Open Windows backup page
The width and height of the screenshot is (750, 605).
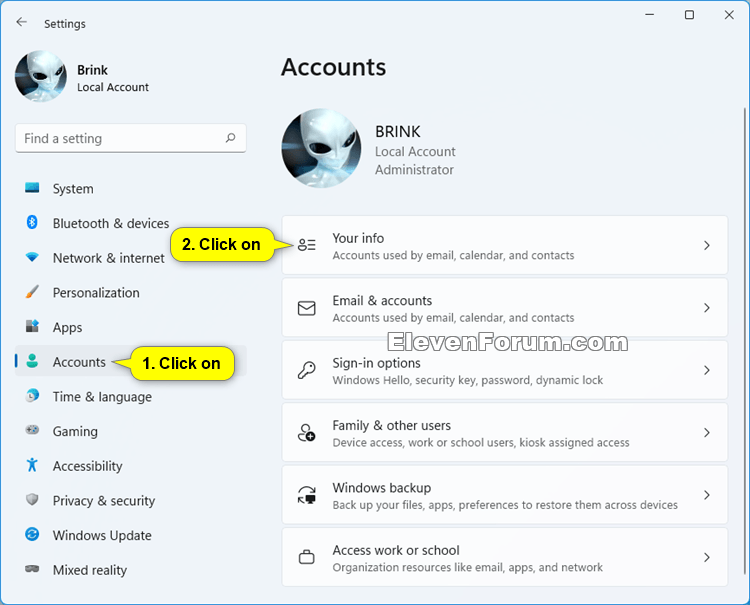coord(505,495)
